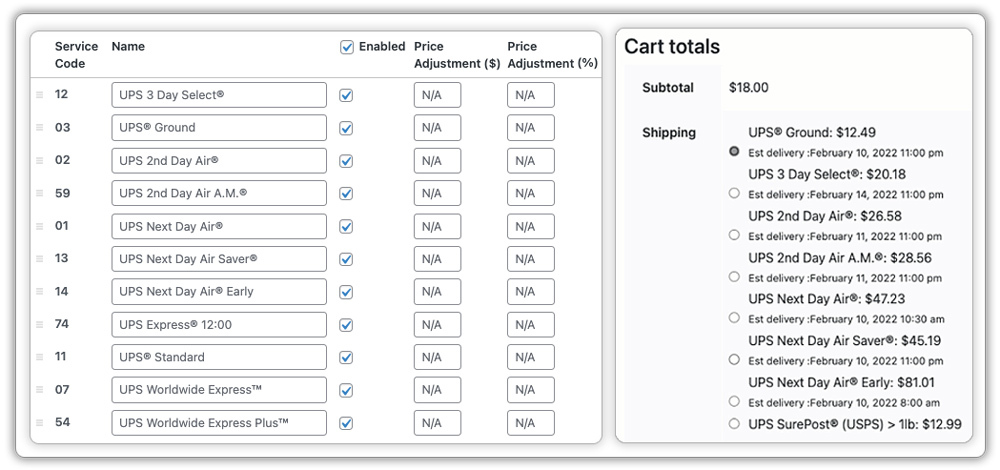1000x470 pixels.
Task: Select UPS Ground shipping radio button
Action: point(734,151)
